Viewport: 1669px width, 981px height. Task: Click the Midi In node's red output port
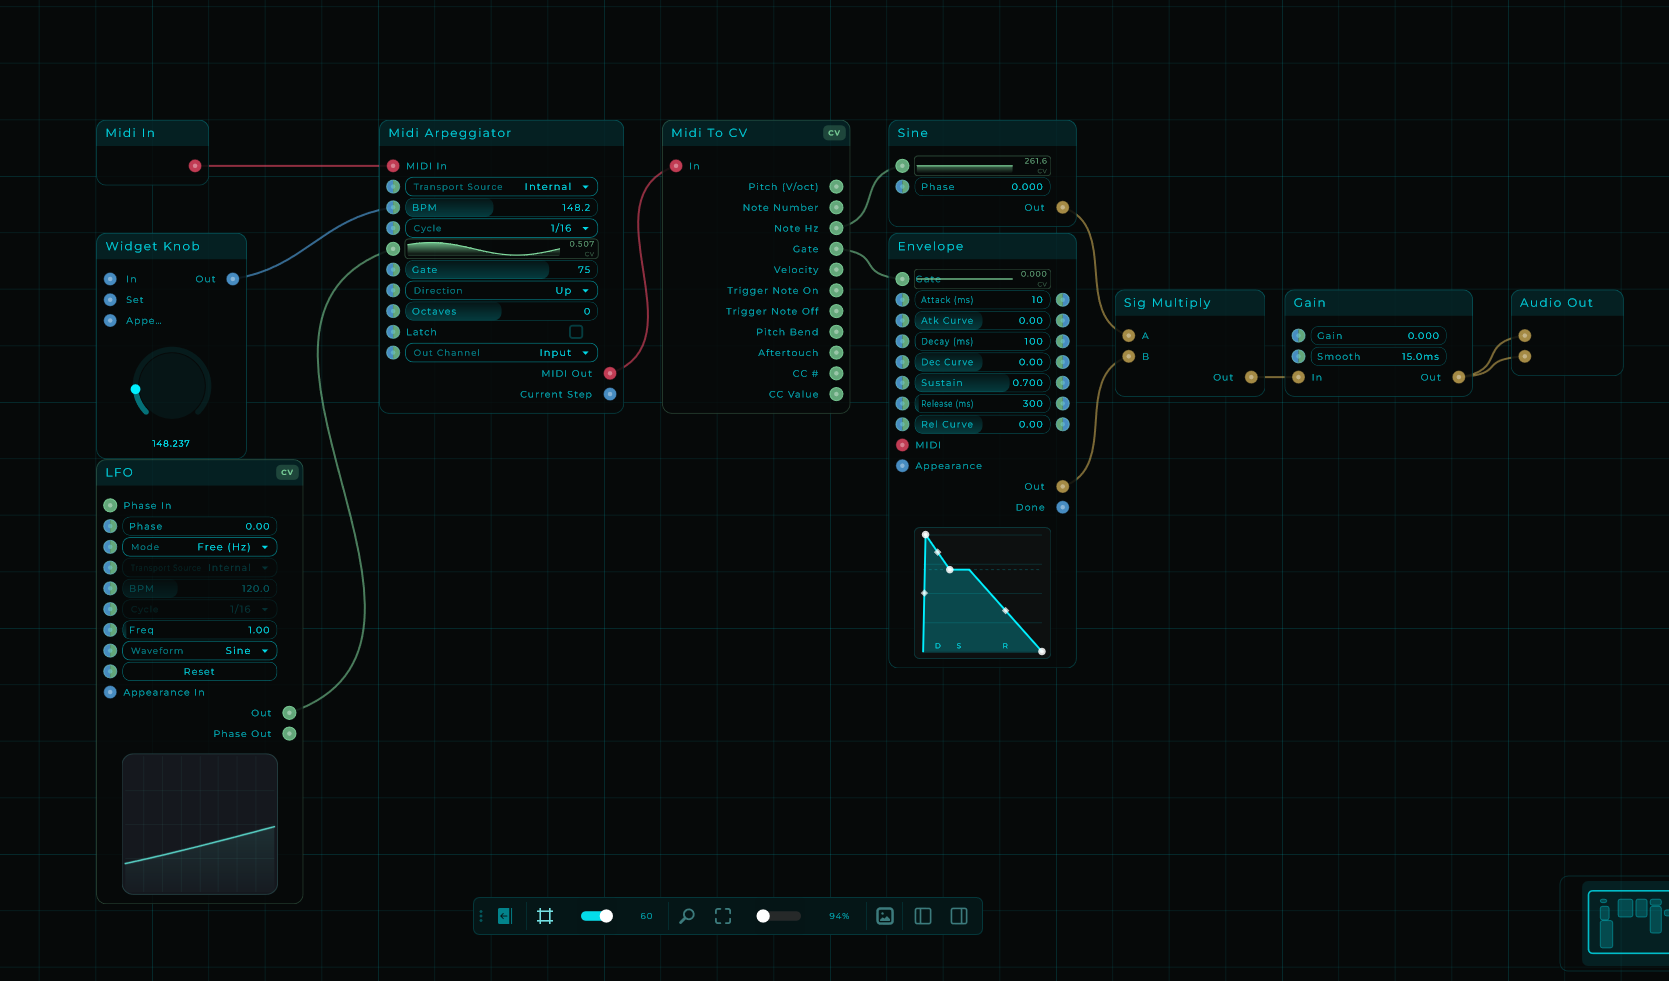point(195,166)
